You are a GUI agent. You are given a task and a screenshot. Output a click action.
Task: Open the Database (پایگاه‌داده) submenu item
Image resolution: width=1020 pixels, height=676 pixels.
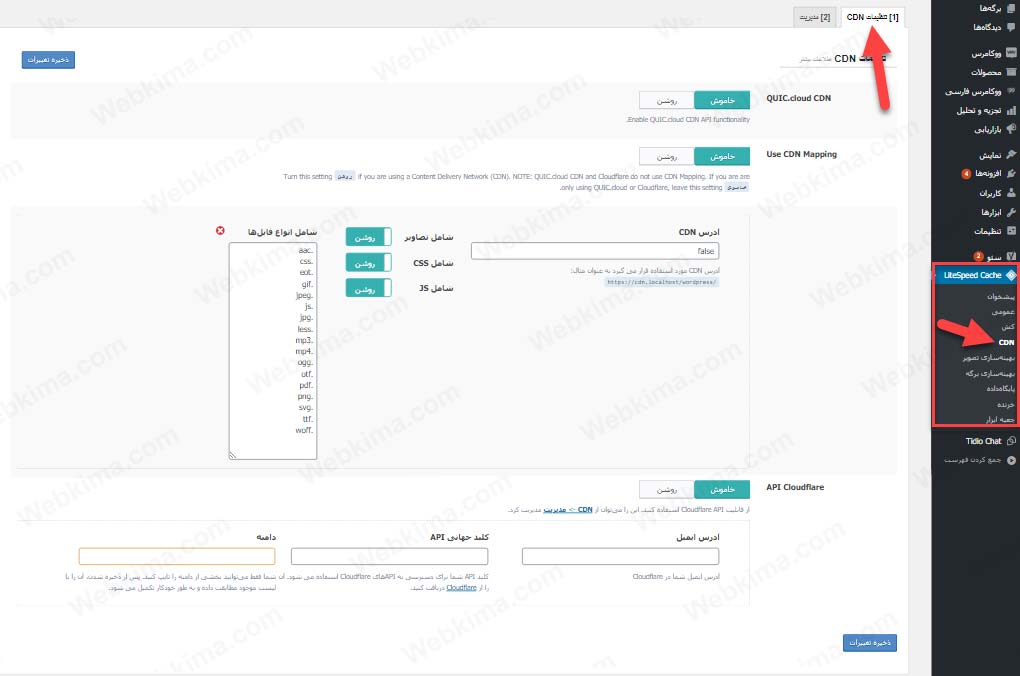tap(1000, 388)
